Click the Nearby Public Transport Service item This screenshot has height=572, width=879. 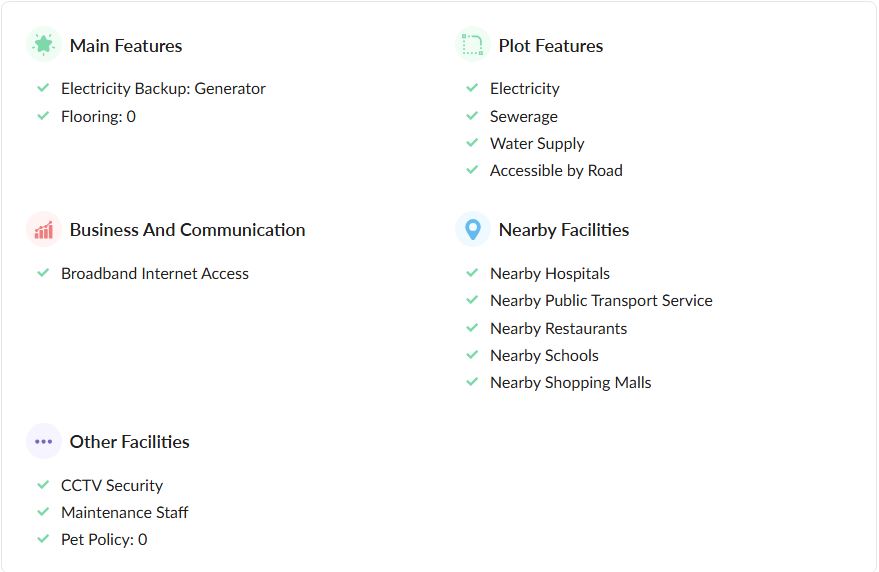pos(601,300)
